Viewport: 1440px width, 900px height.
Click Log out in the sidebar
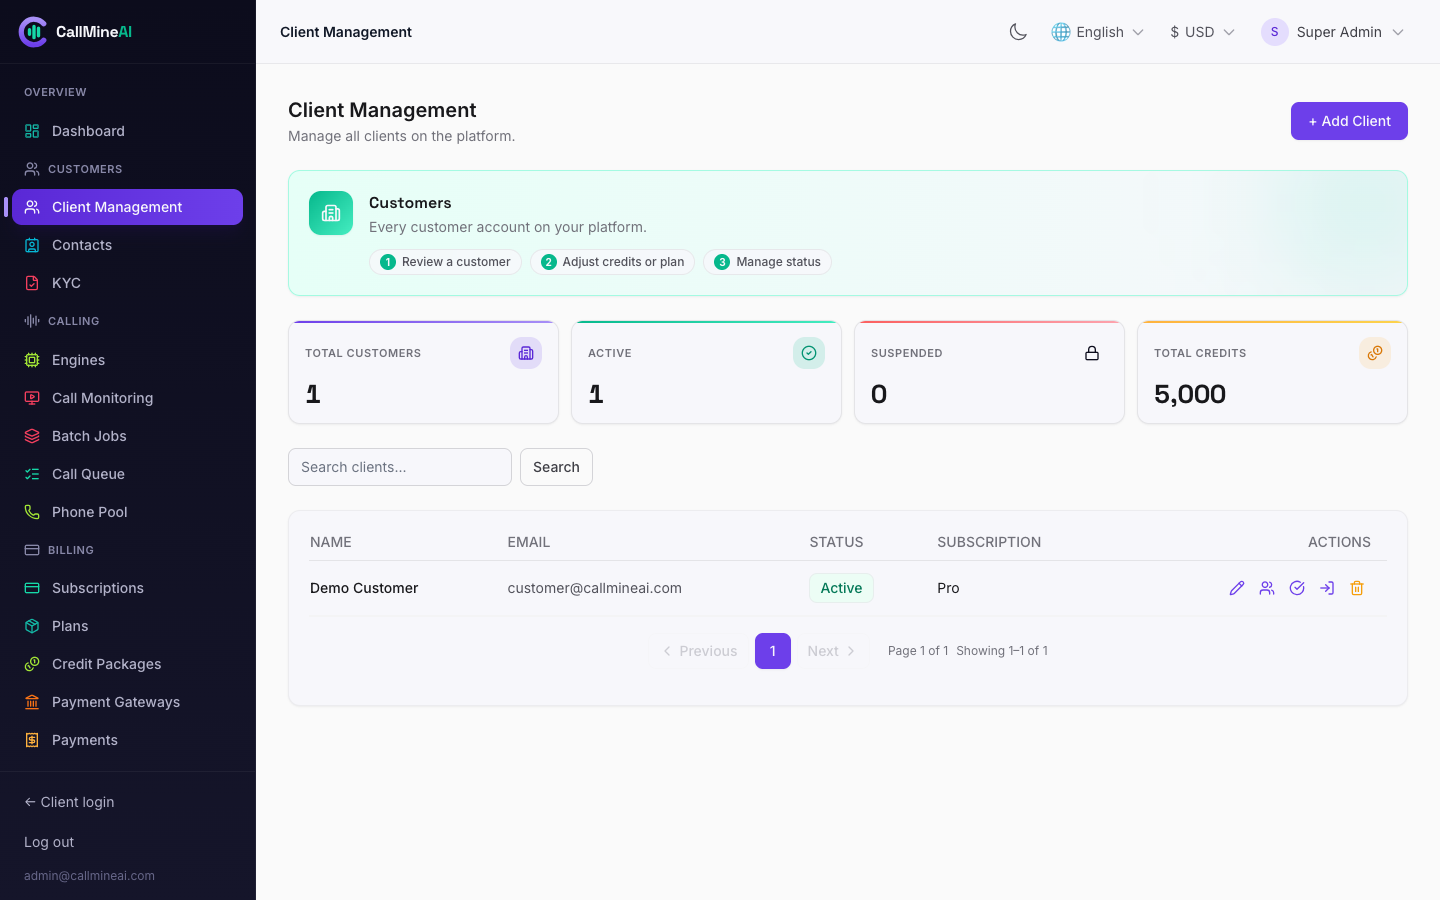[x=49, y=842]
